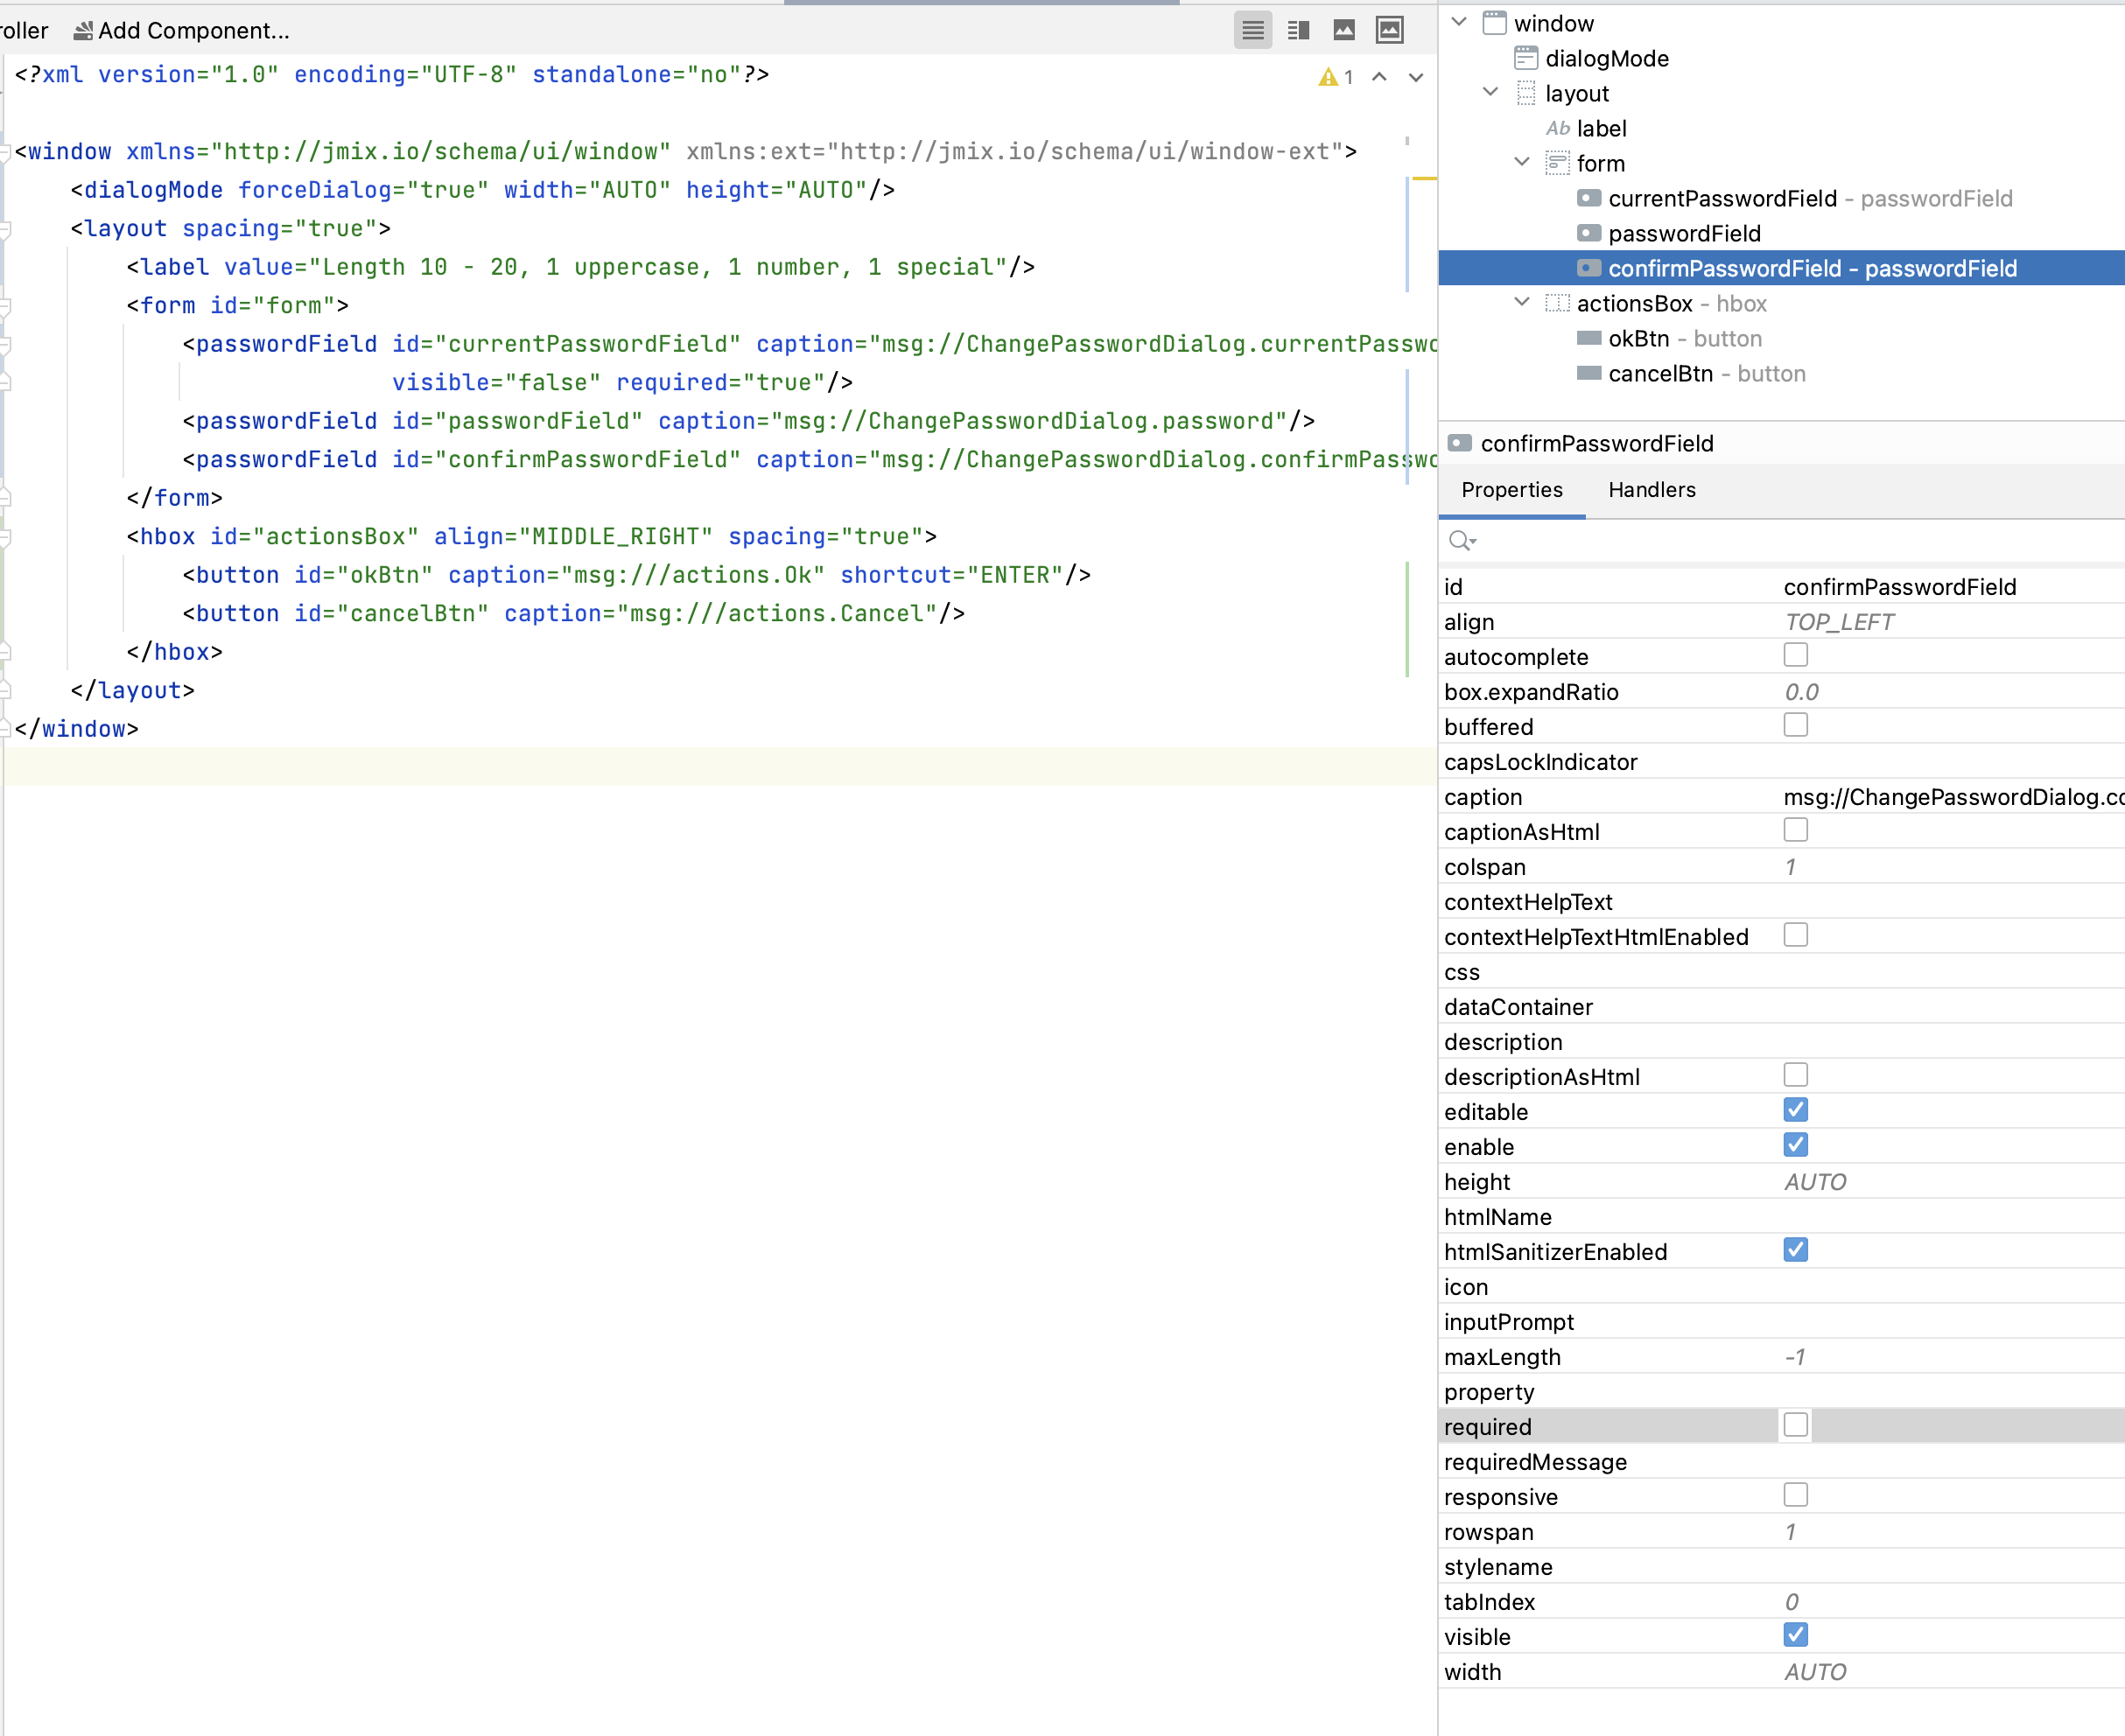2125x1736 pixels.
Task: Toggle the captionAsHtml checkbox
Action: [x=1795, y=830]
